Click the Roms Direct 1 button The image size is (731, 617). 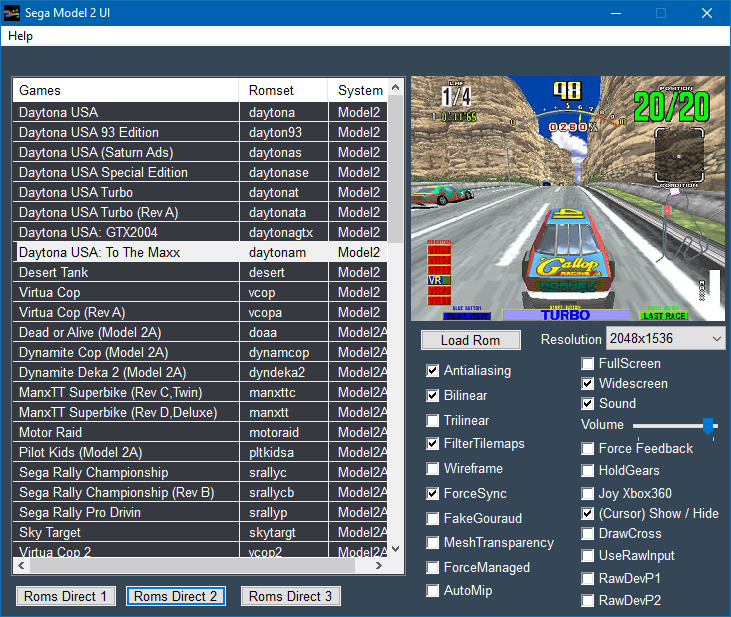pos(66,596)
